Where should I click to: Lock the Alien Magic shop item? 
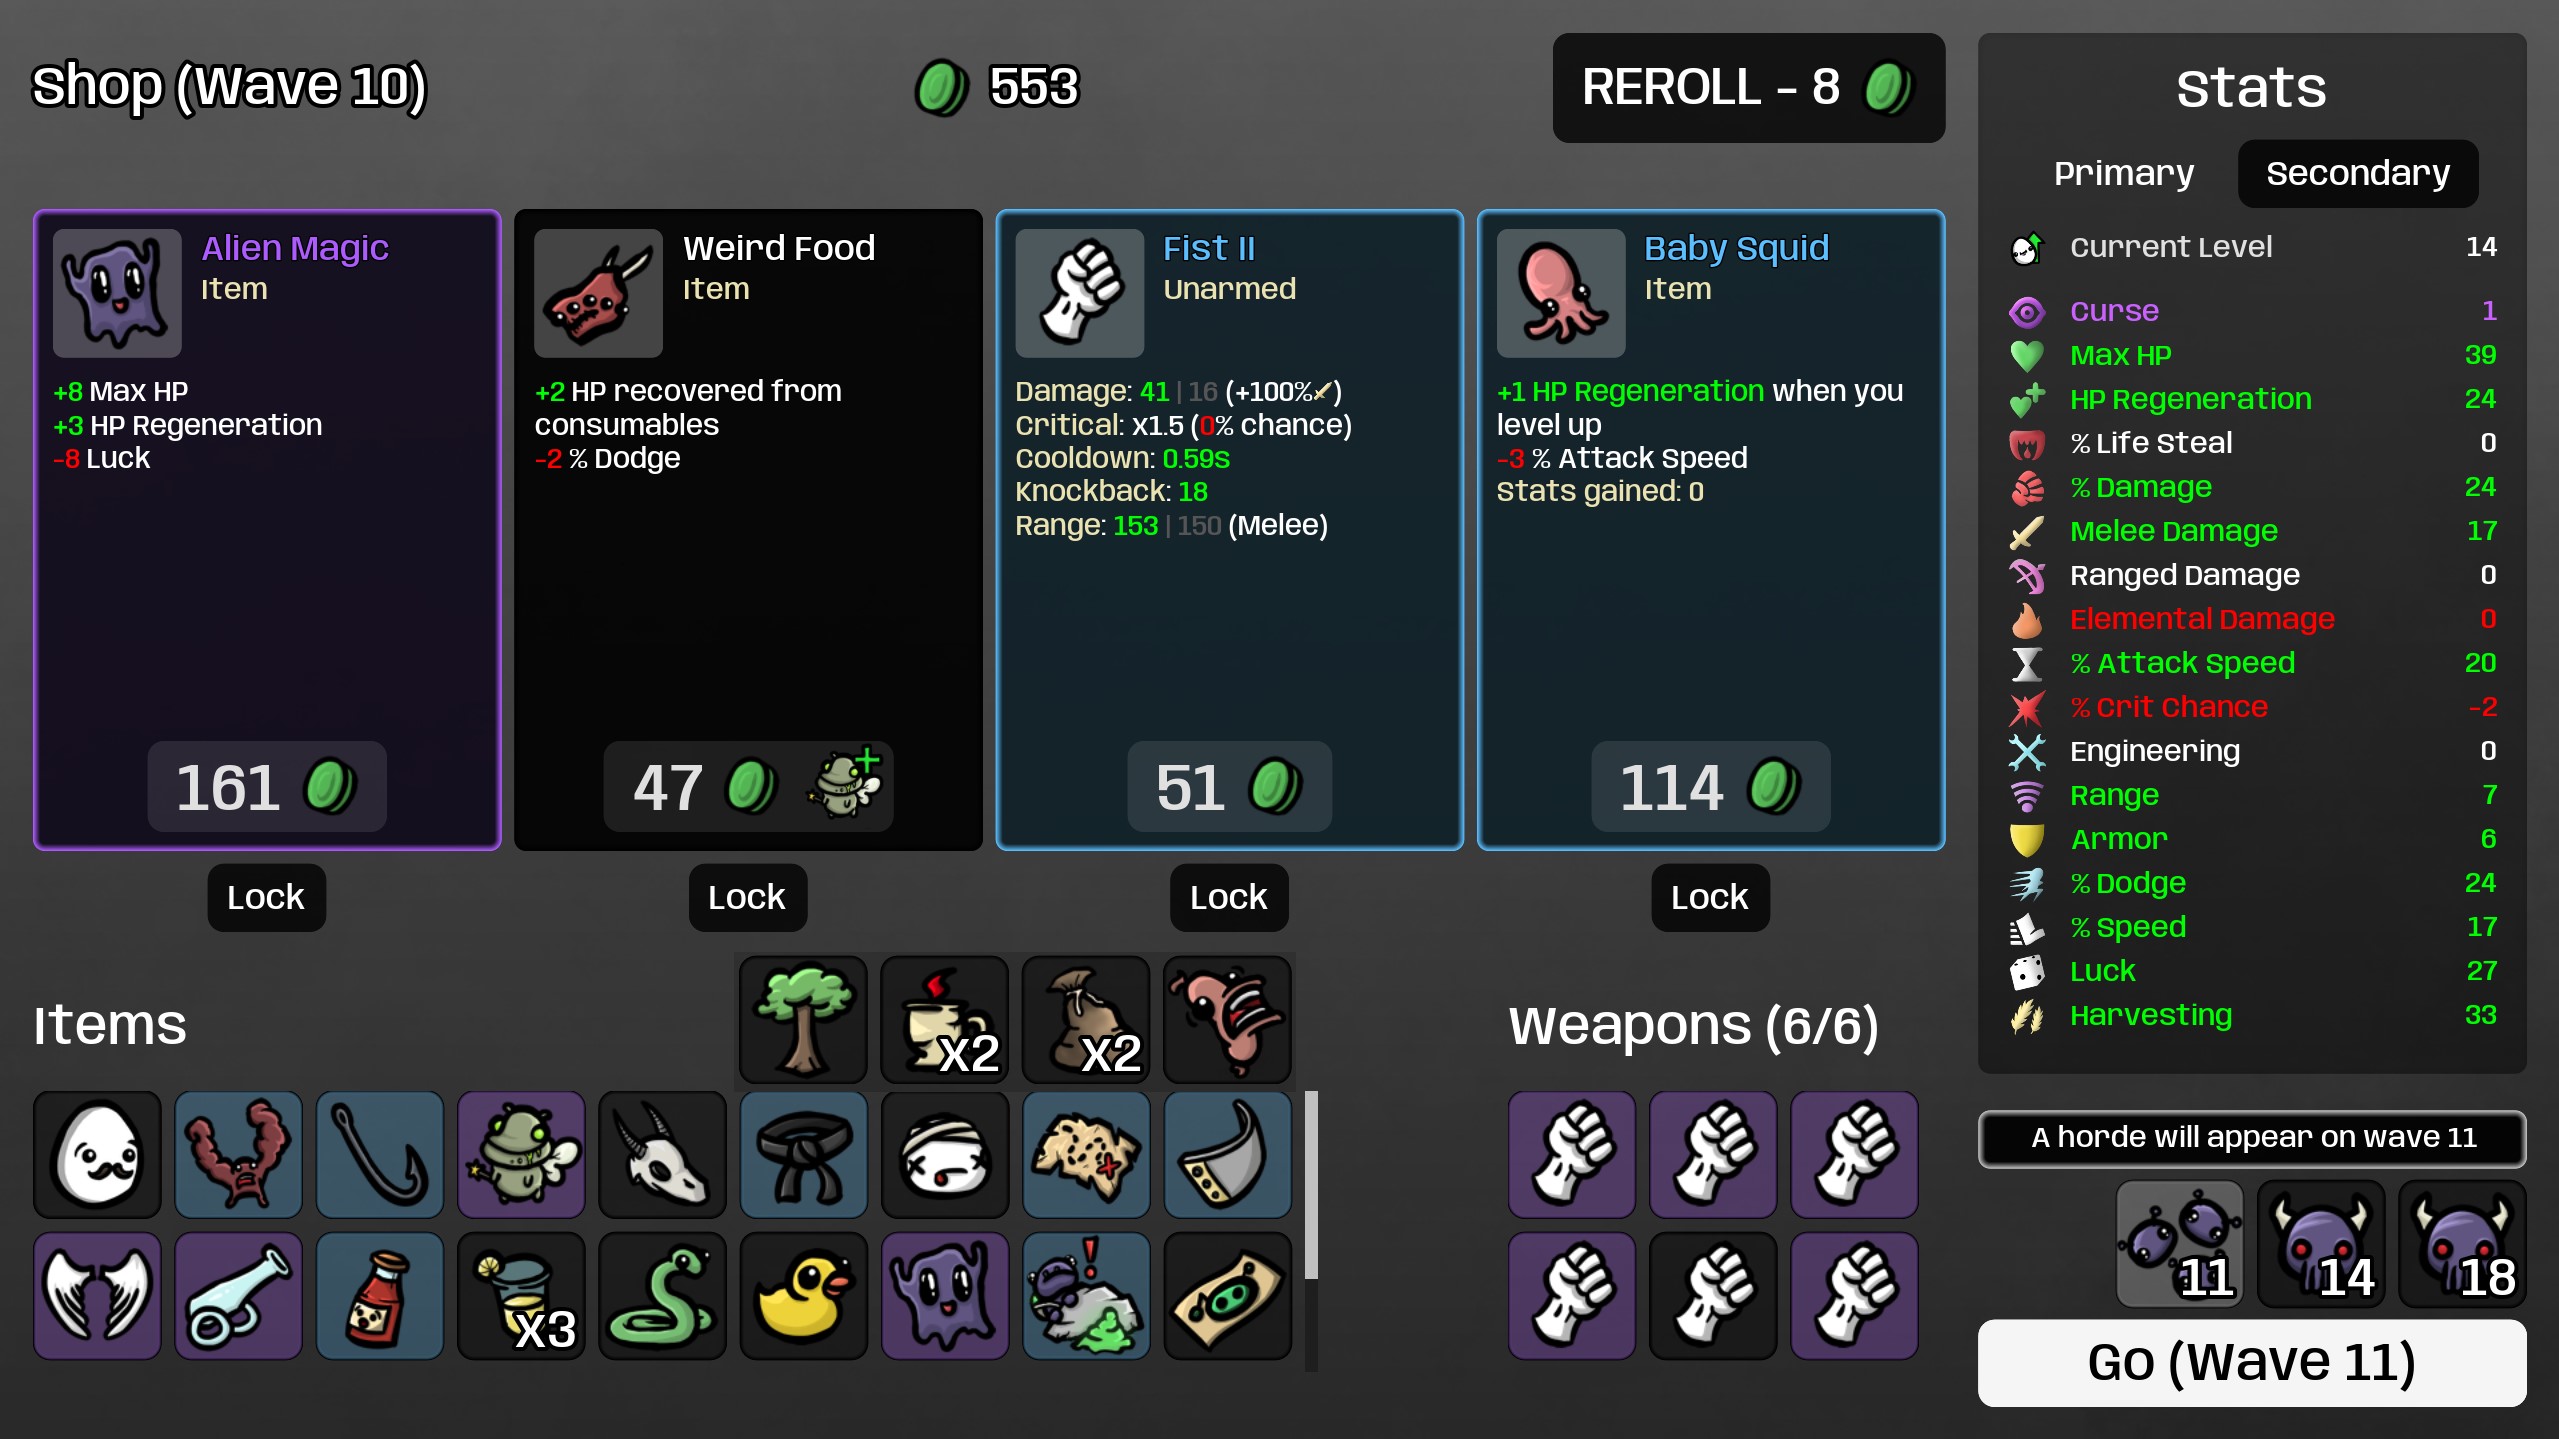click(266, 897)
